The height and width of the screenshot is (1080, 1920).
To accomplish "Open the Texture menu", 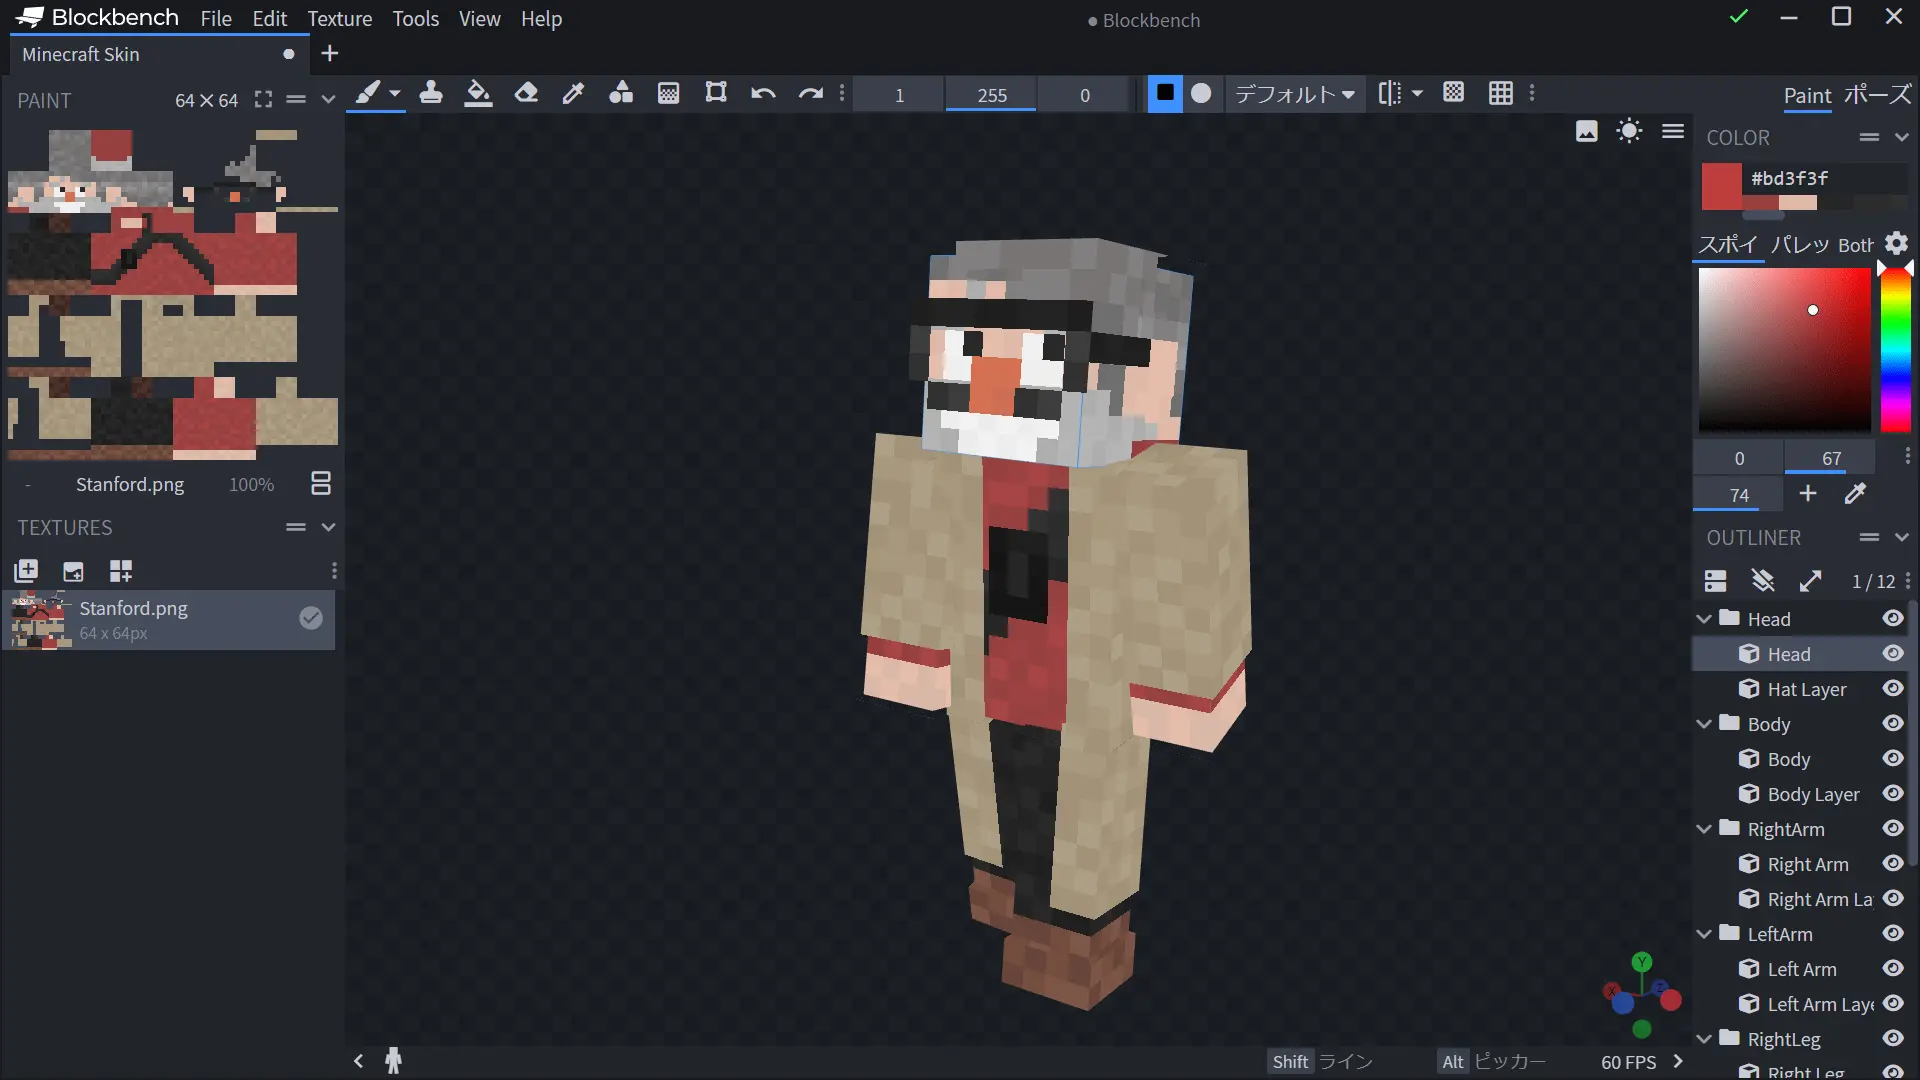I will (339, 19).
